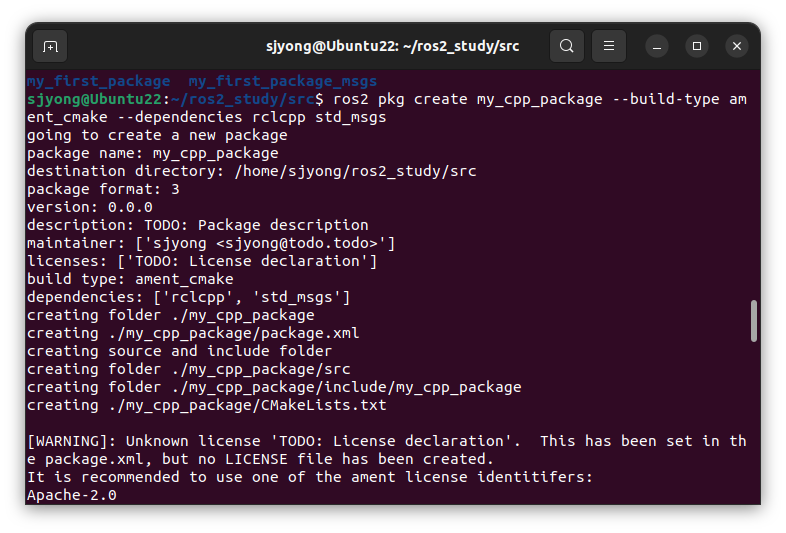Click the Apache-2.0 text
Screen dimensions: 786x533
(x=72, y=495)
